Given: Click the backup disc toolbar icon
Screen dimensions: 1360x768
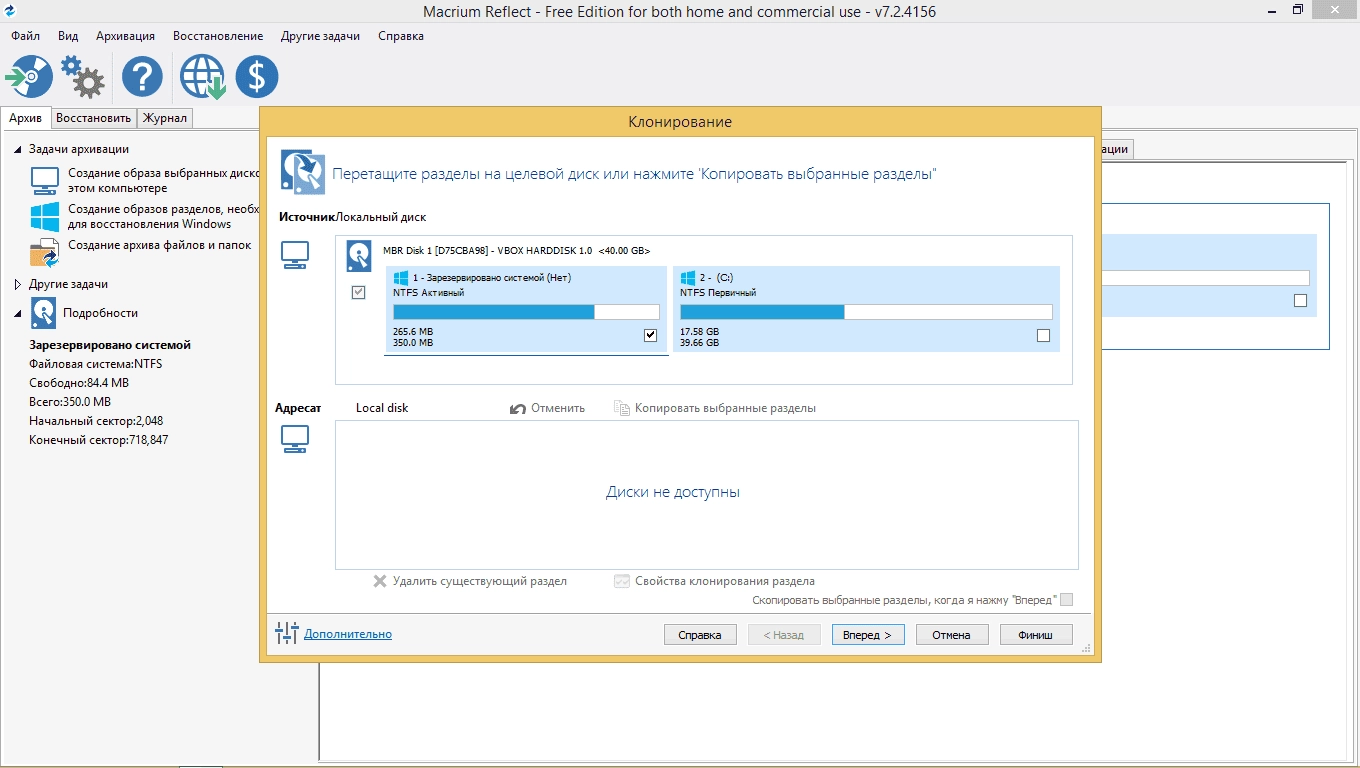Looking at the screenshot, I should pyautogui.click(x=29, y=77).
